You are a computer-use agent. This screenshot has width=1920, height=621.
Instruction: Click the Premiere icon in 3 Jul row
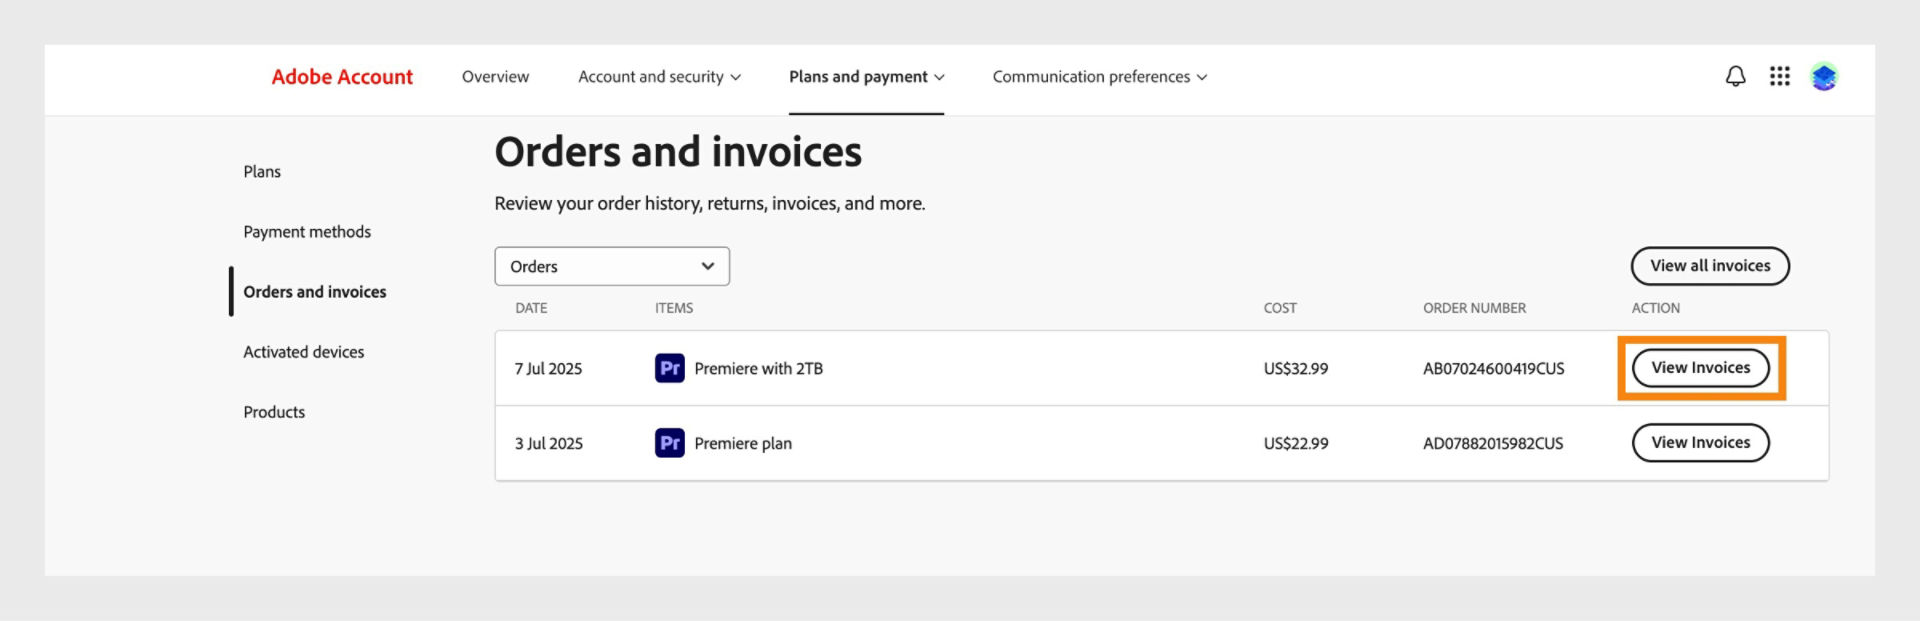point(670,443)
